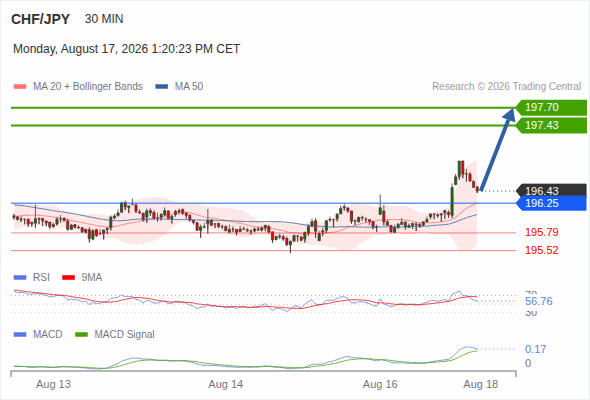
Task: Open the Research Trading Central copyright text
Action: pyautogui.click(x=506, y=87)
